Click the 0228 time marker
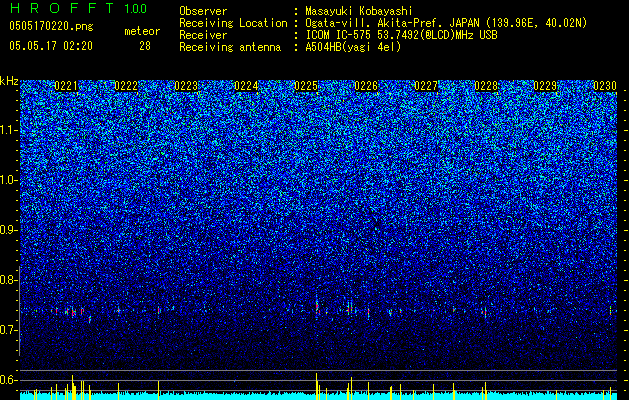This screenshot has height=400, width=629. coord(486,86)
